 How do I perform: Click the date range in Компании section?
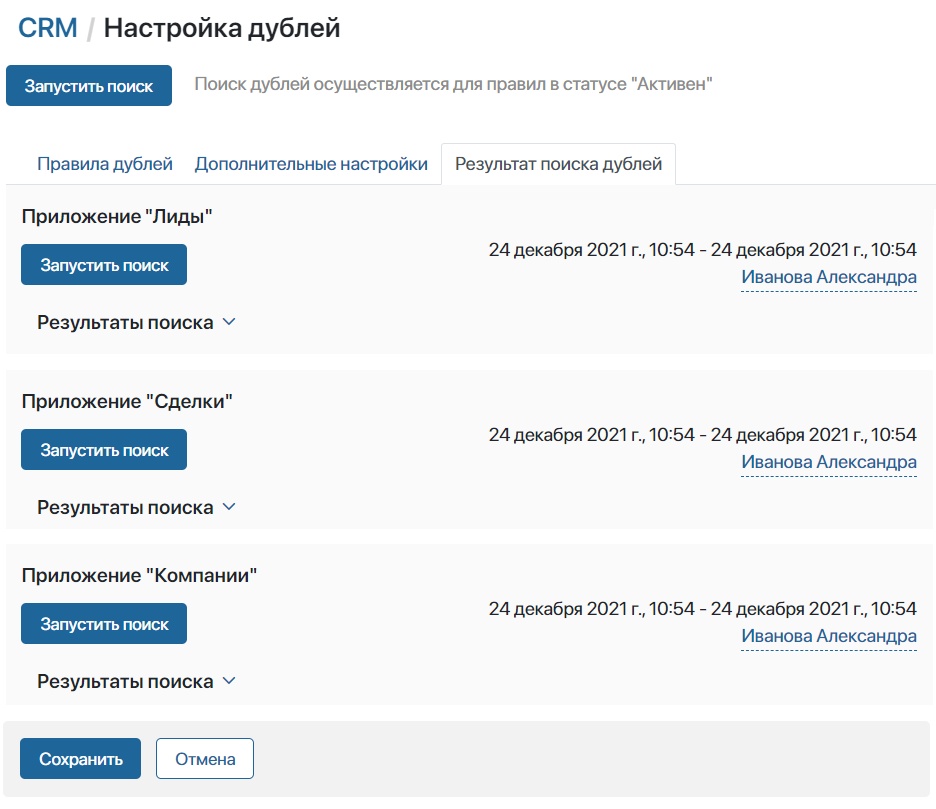pyautogui.click(x=703, y=608)
